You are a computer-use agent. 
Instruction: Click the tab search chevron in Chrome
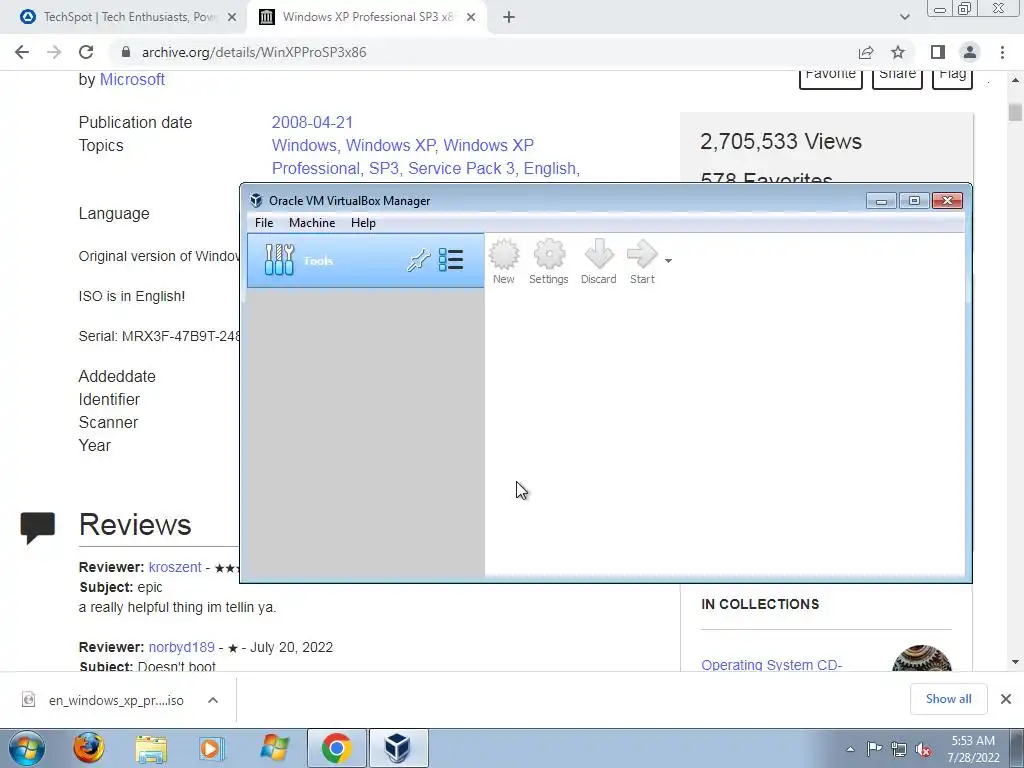(904, 17)
